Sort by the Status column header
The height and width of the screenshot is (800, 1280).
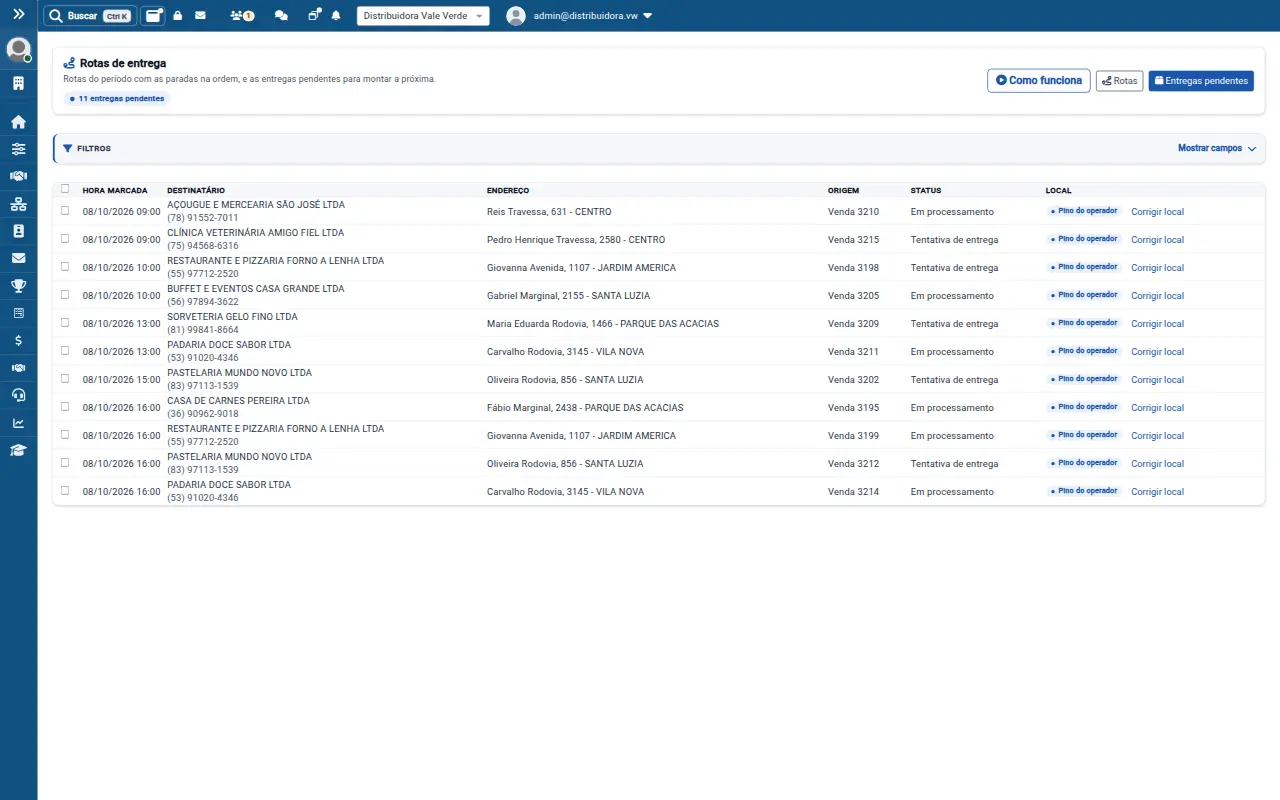[x=925, y=190]
